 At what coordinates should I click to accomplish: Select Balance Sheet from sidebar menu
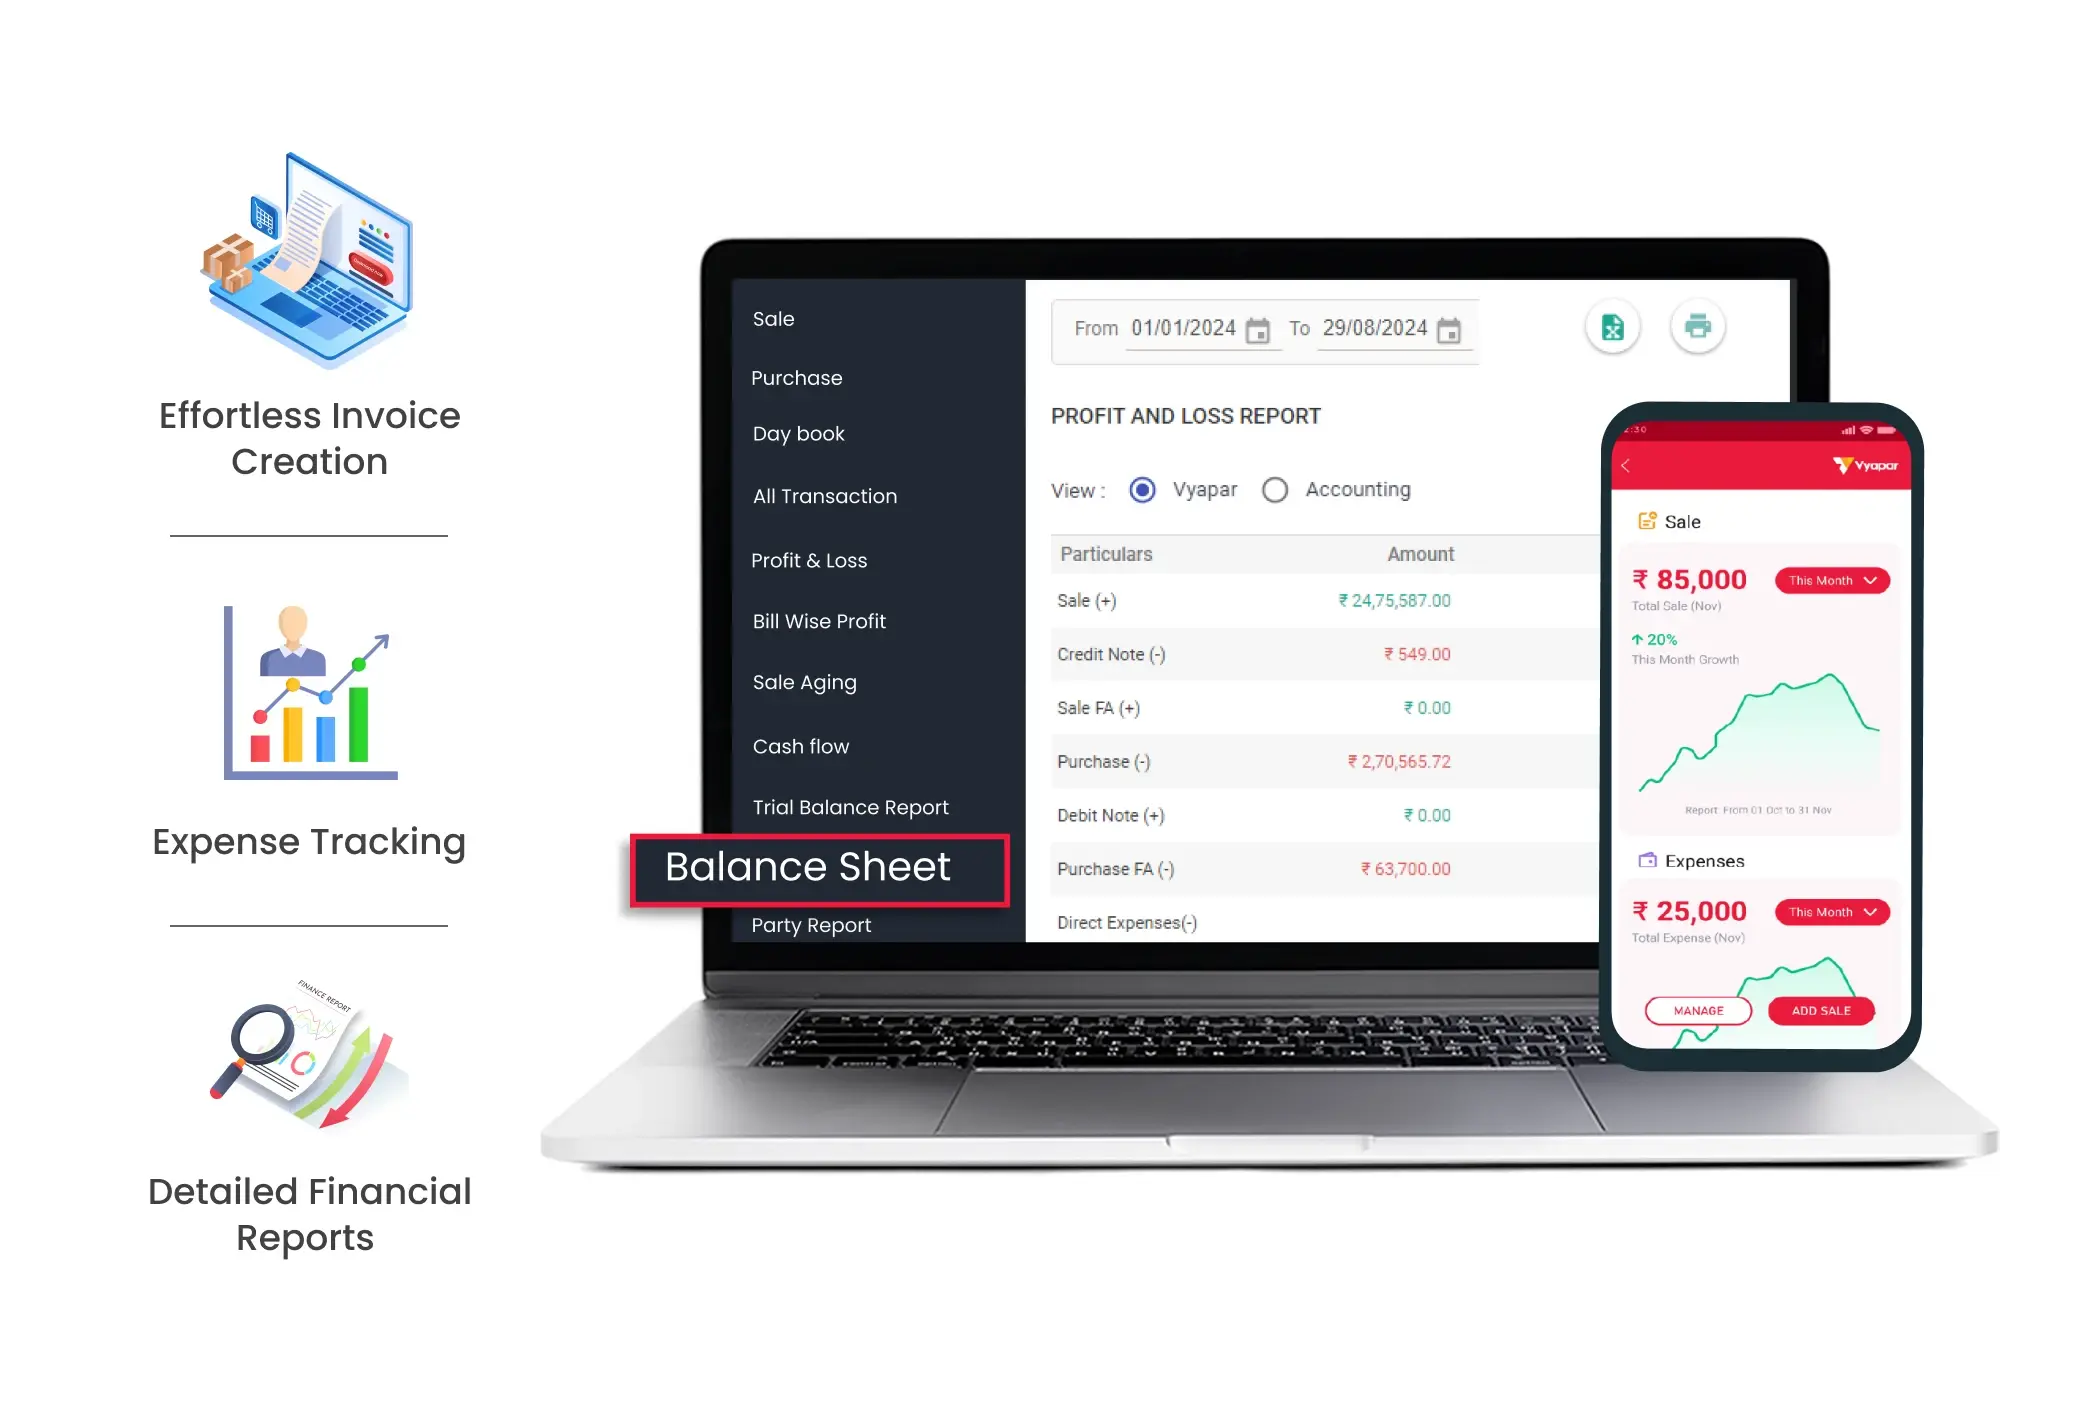tap(807, 865)
